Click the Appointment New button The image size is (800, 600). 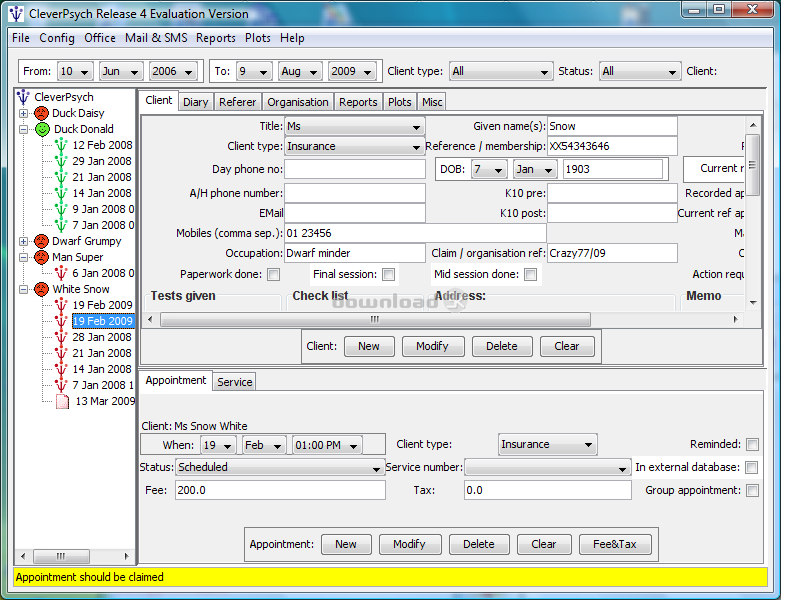pos(346,544)
